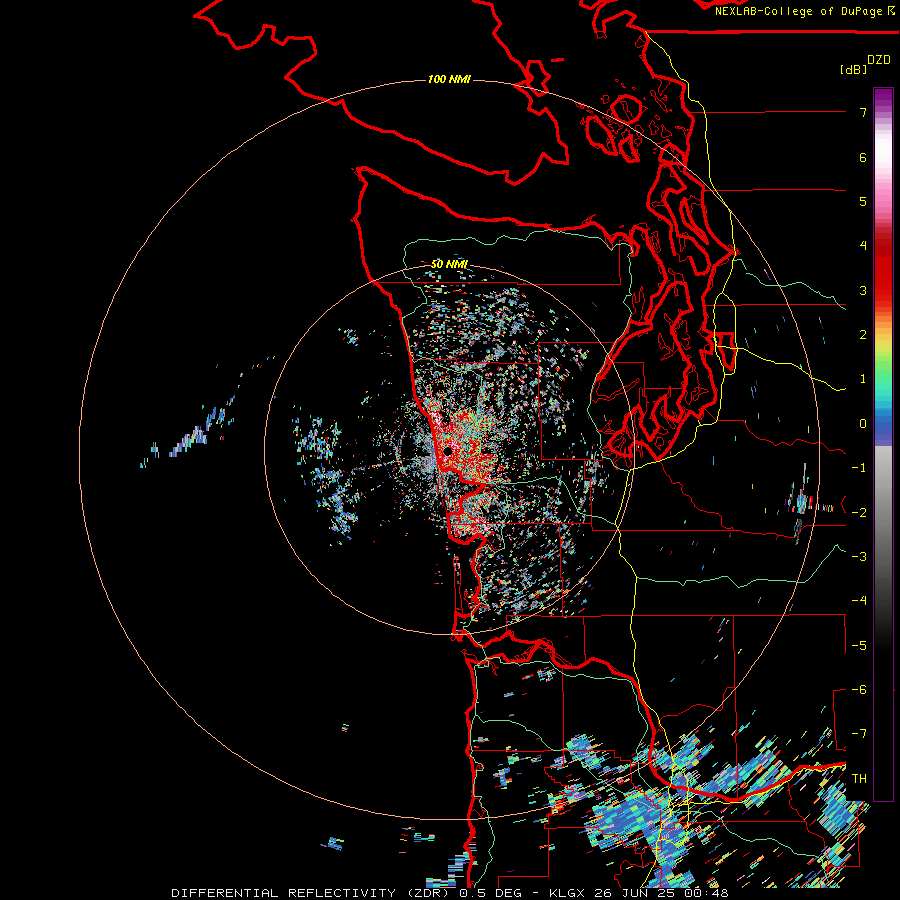Pick the white band of the ZDR color bar

(883, 149)
